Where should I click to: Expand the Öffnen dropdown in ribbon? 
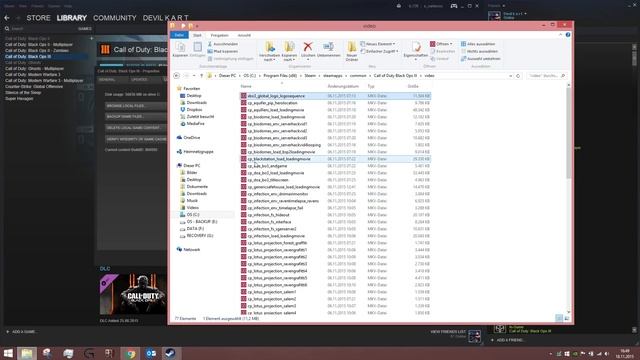pyautogui.click(x=441, y=44)
